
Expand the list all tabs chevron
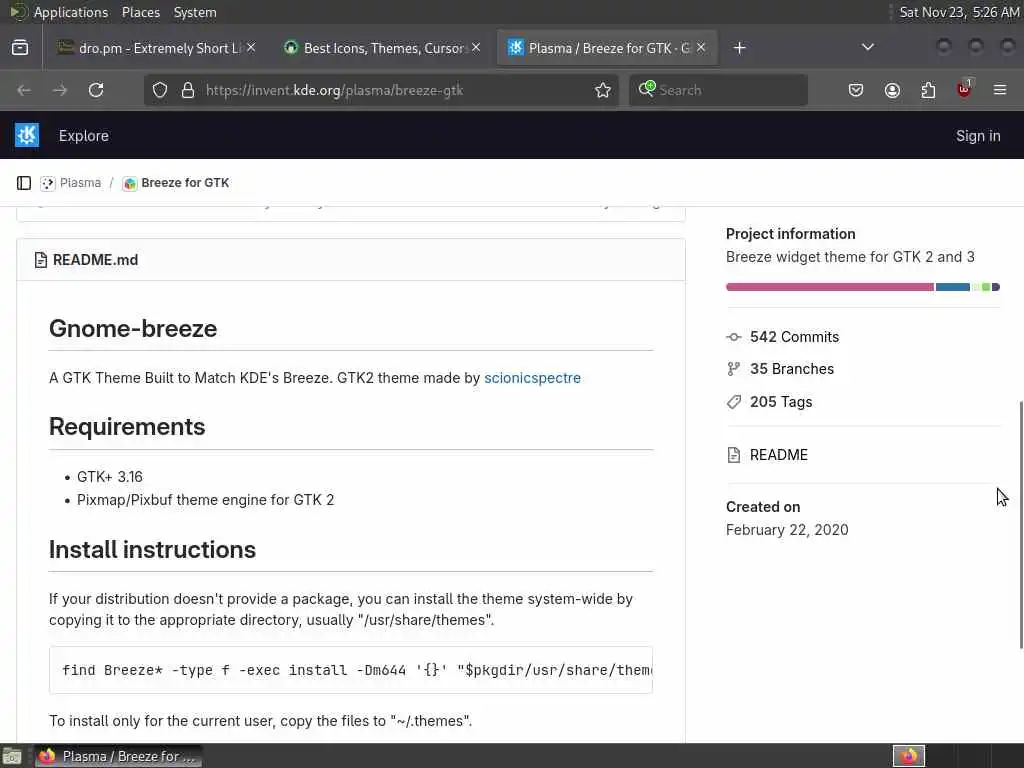click(x=867, y=47)
